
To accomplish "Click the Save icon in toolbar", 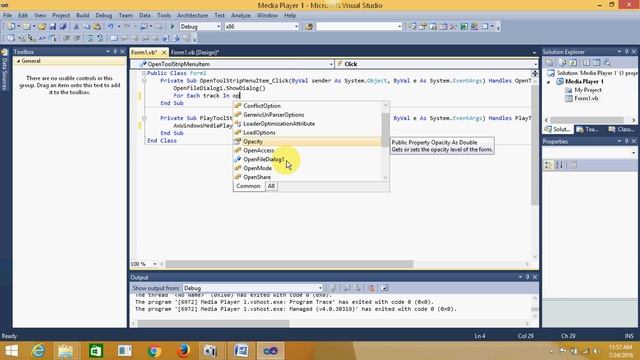I will [x=53, y=27].
